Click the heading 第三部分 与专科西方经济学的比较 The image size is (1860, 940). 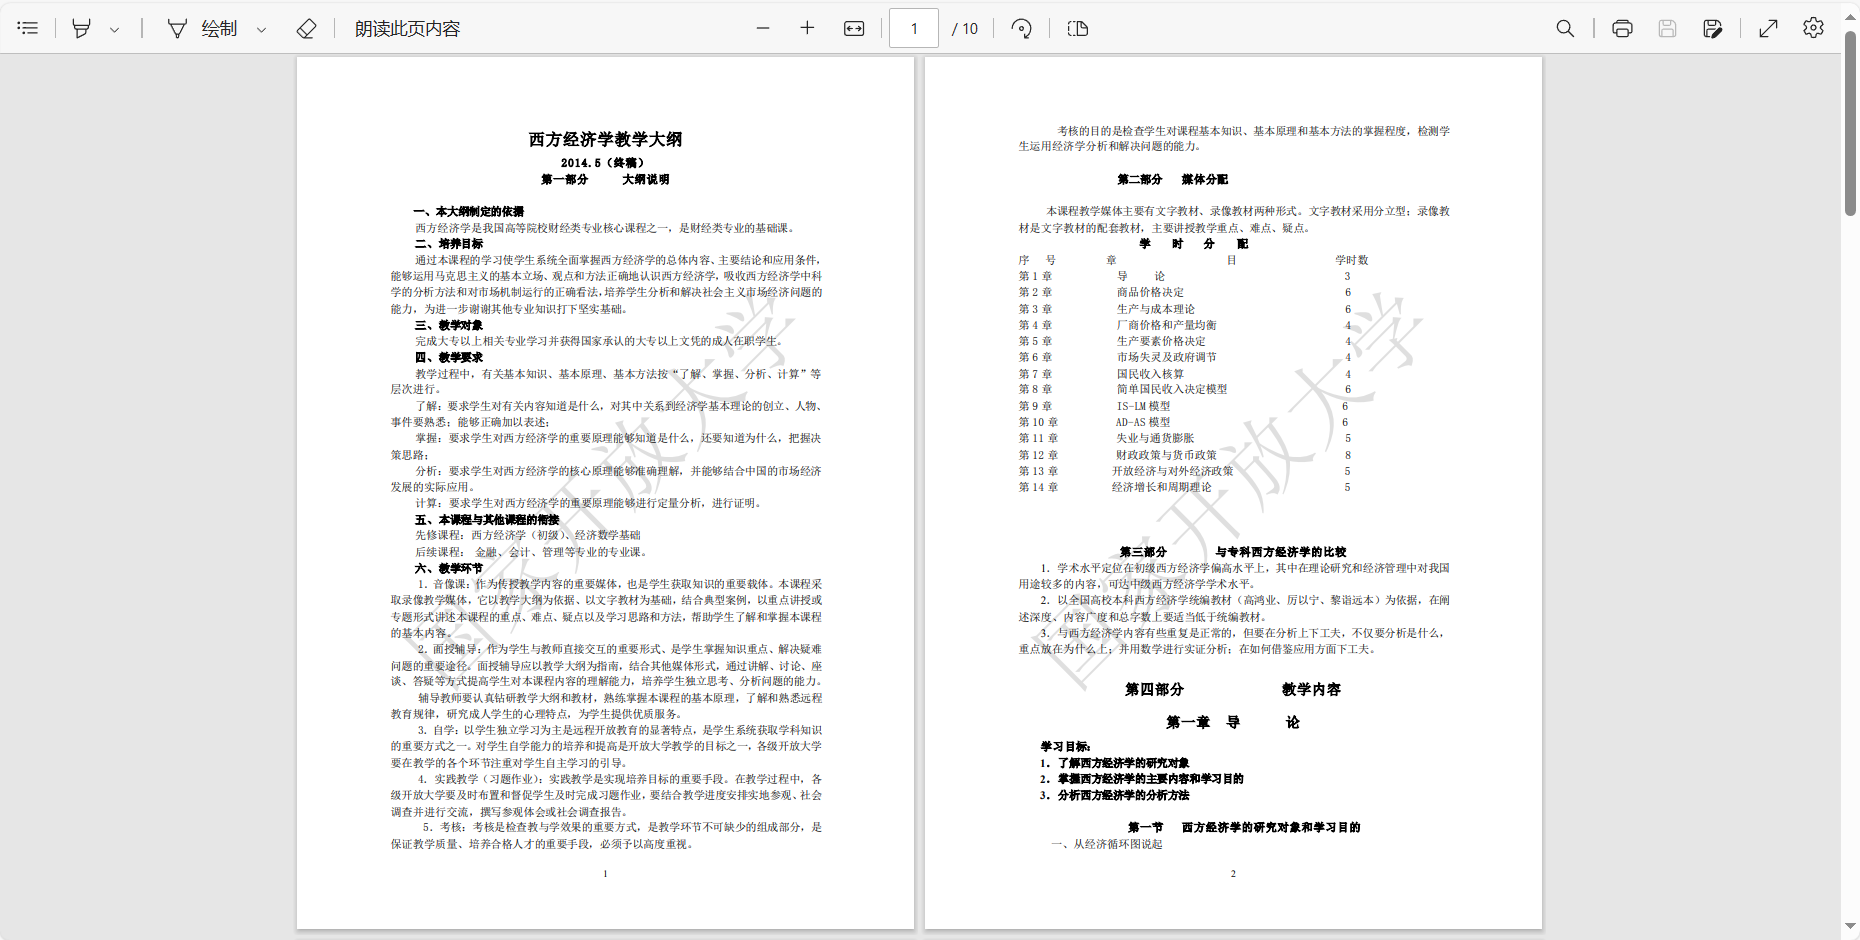[1232, 552]
